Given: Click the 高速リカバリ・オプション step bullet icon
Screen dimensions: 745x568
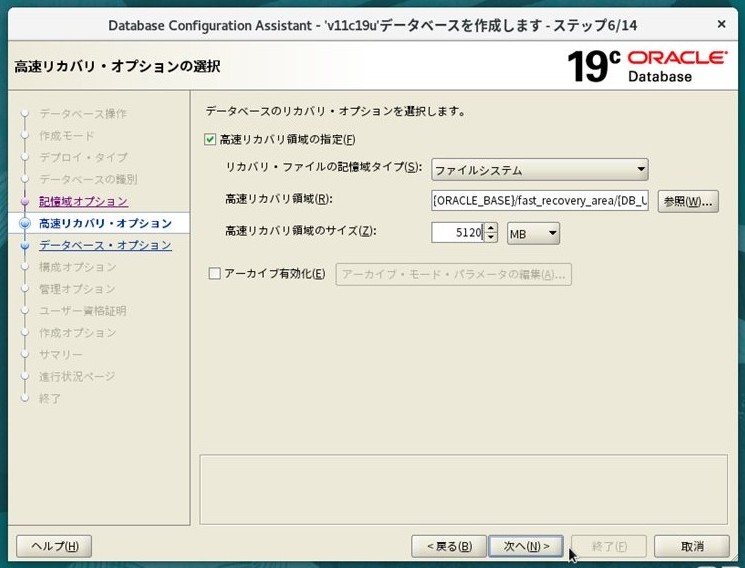Looking at the screenshot, I should [x=25, y=223].
